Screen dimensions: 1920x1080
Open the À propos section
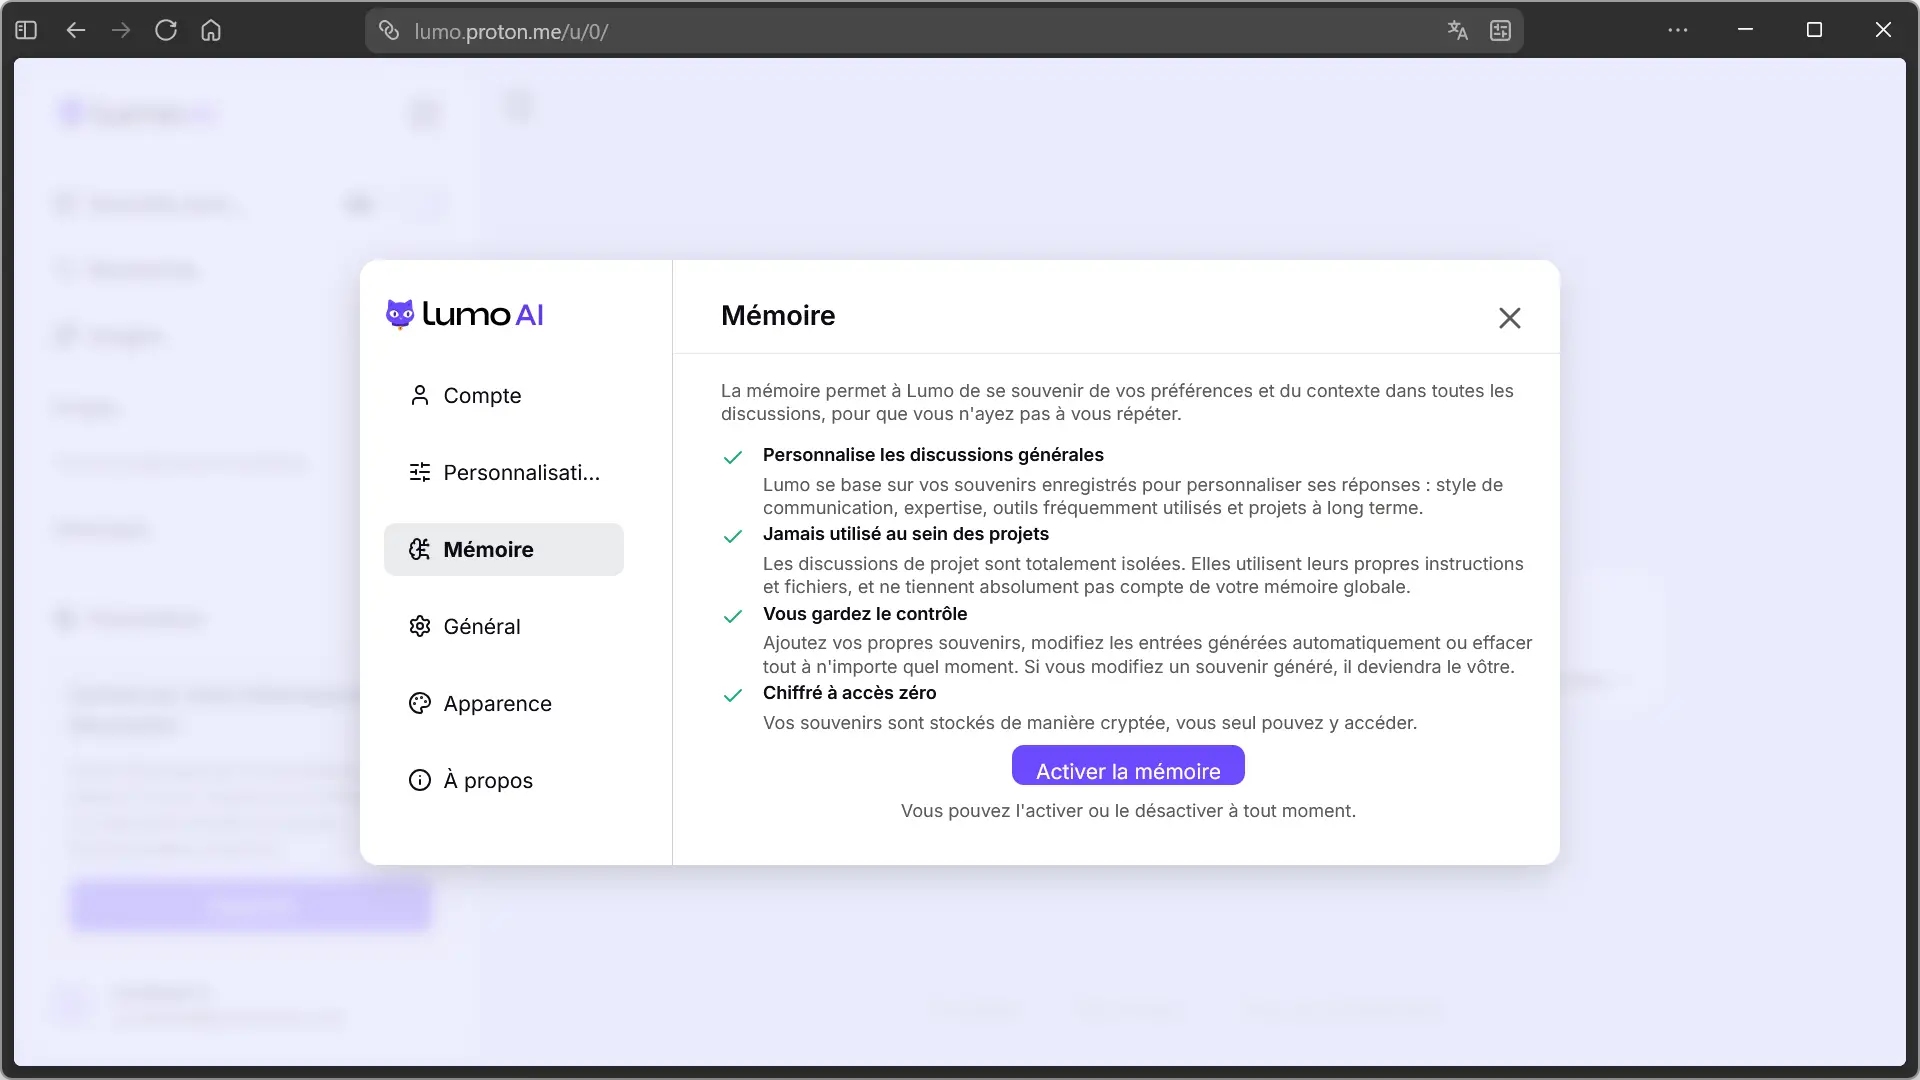[x=503, y=780]
